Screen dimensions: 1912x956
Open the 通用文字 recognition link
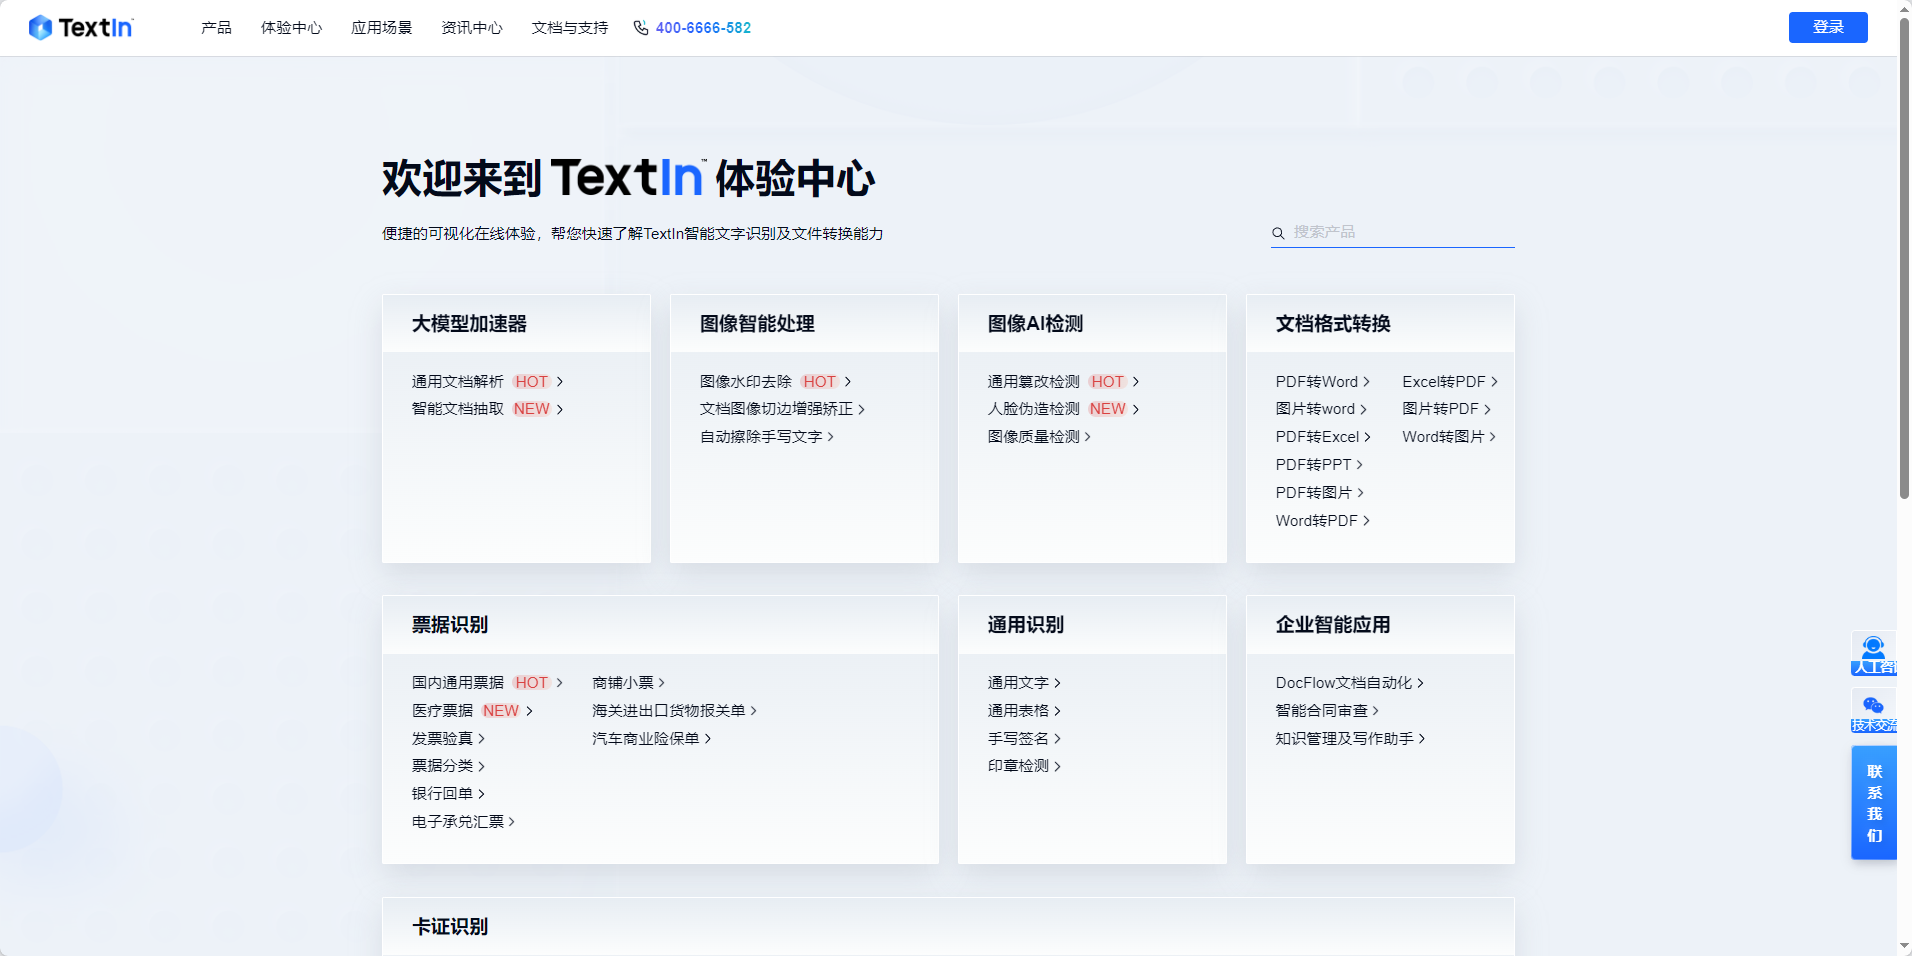(x=1018, y=682)
